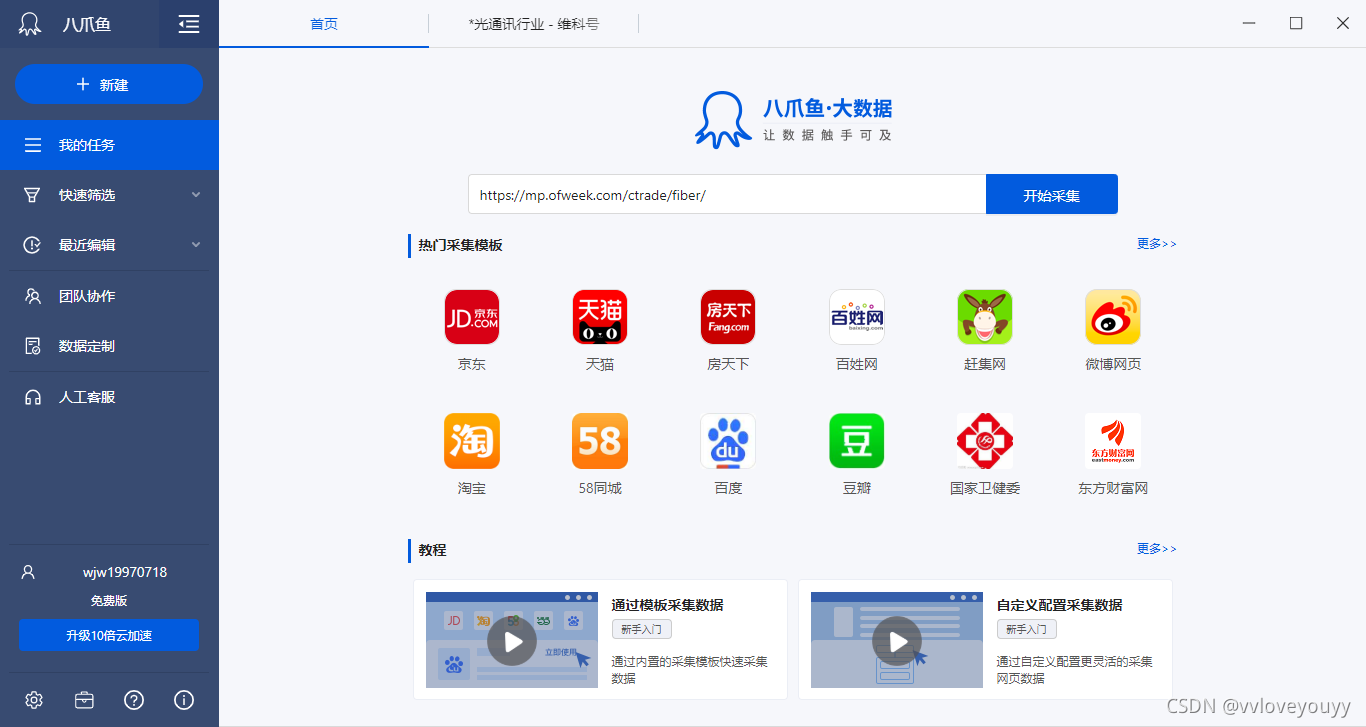Open the JD 京东 template
This screenshot has width=1366, height=727.
tap(472, 317)
